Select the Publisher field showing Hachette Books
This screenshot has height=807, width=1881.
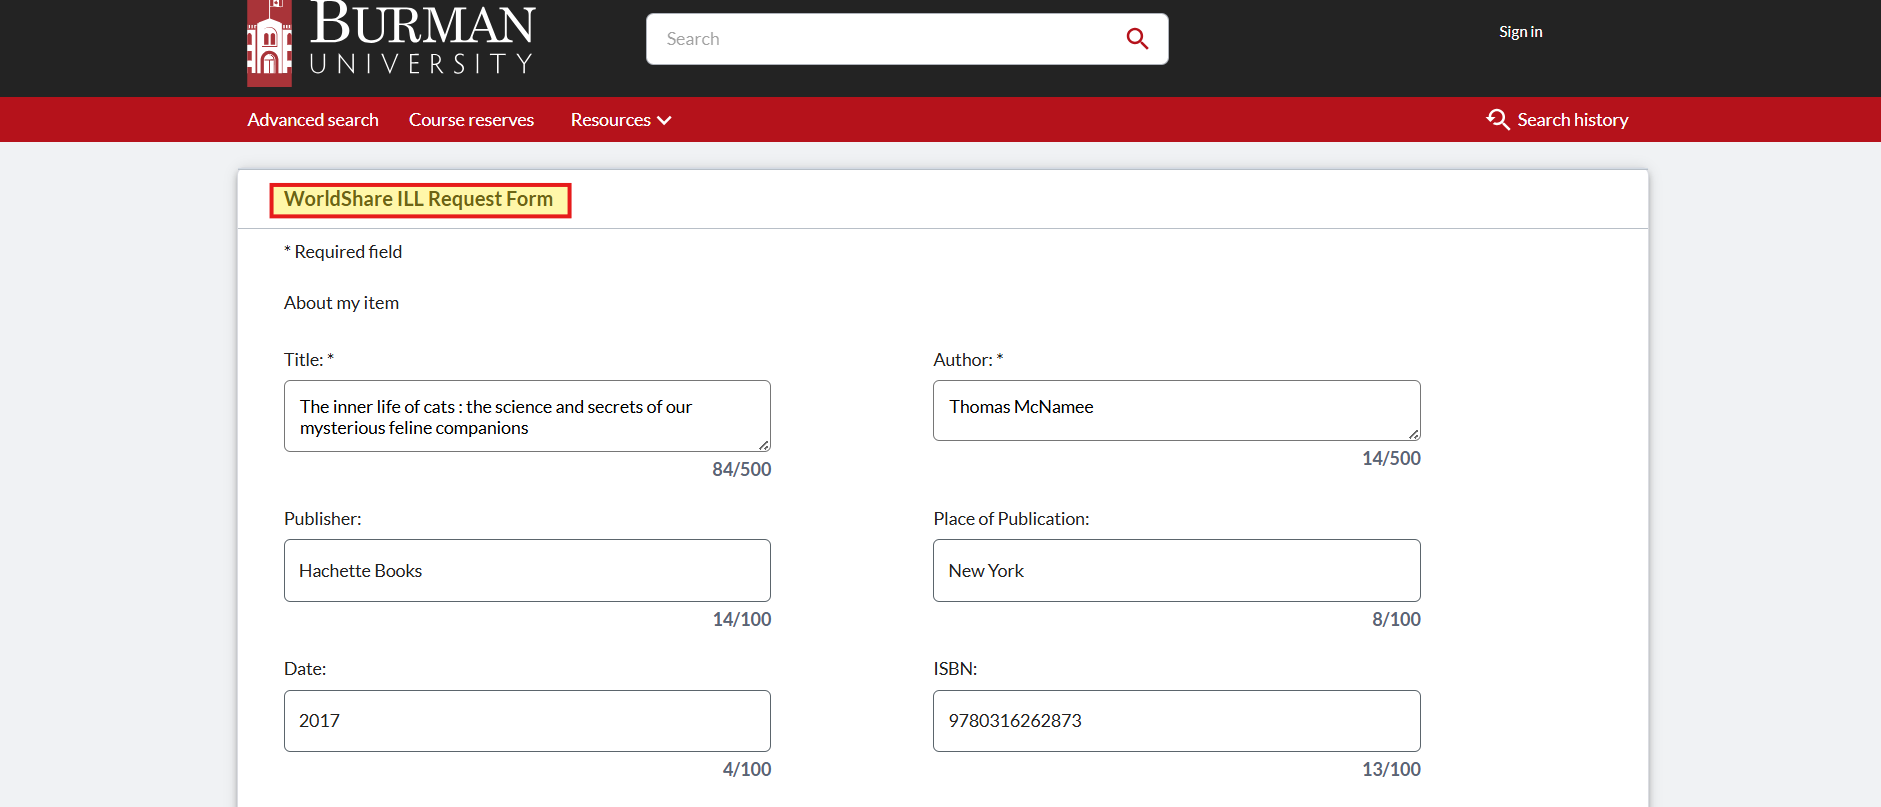[x=527, y=571]
